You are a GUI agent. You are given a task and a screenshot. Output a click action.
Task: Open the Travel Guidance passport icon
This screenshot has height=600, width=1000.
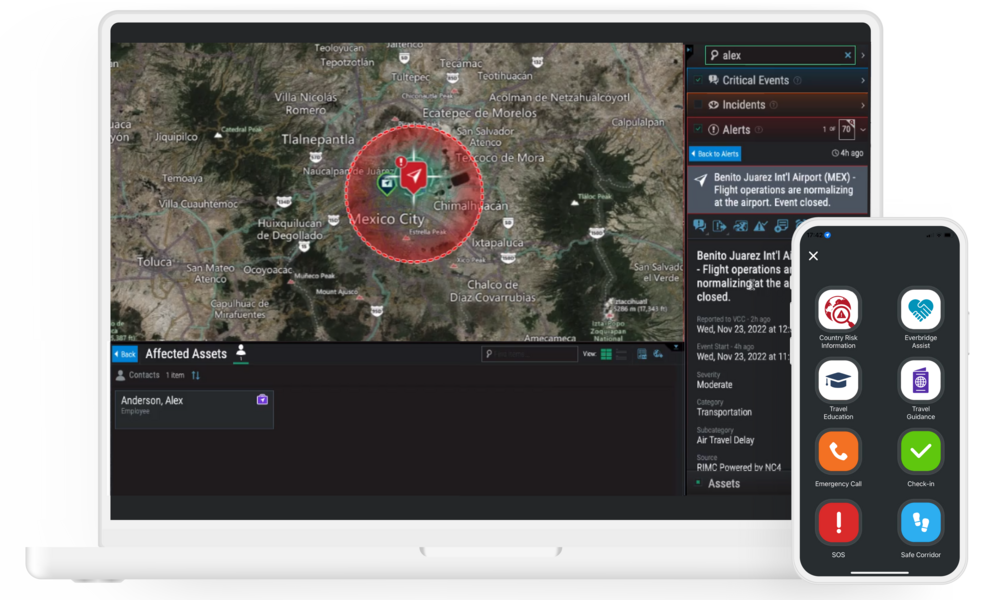[920, 381]
